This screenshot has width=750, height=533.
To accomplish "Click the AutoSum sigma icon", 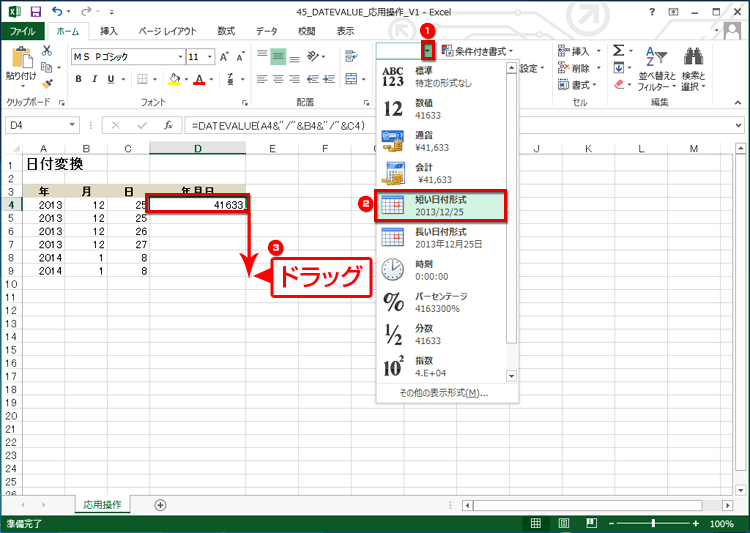I will 618,50.
